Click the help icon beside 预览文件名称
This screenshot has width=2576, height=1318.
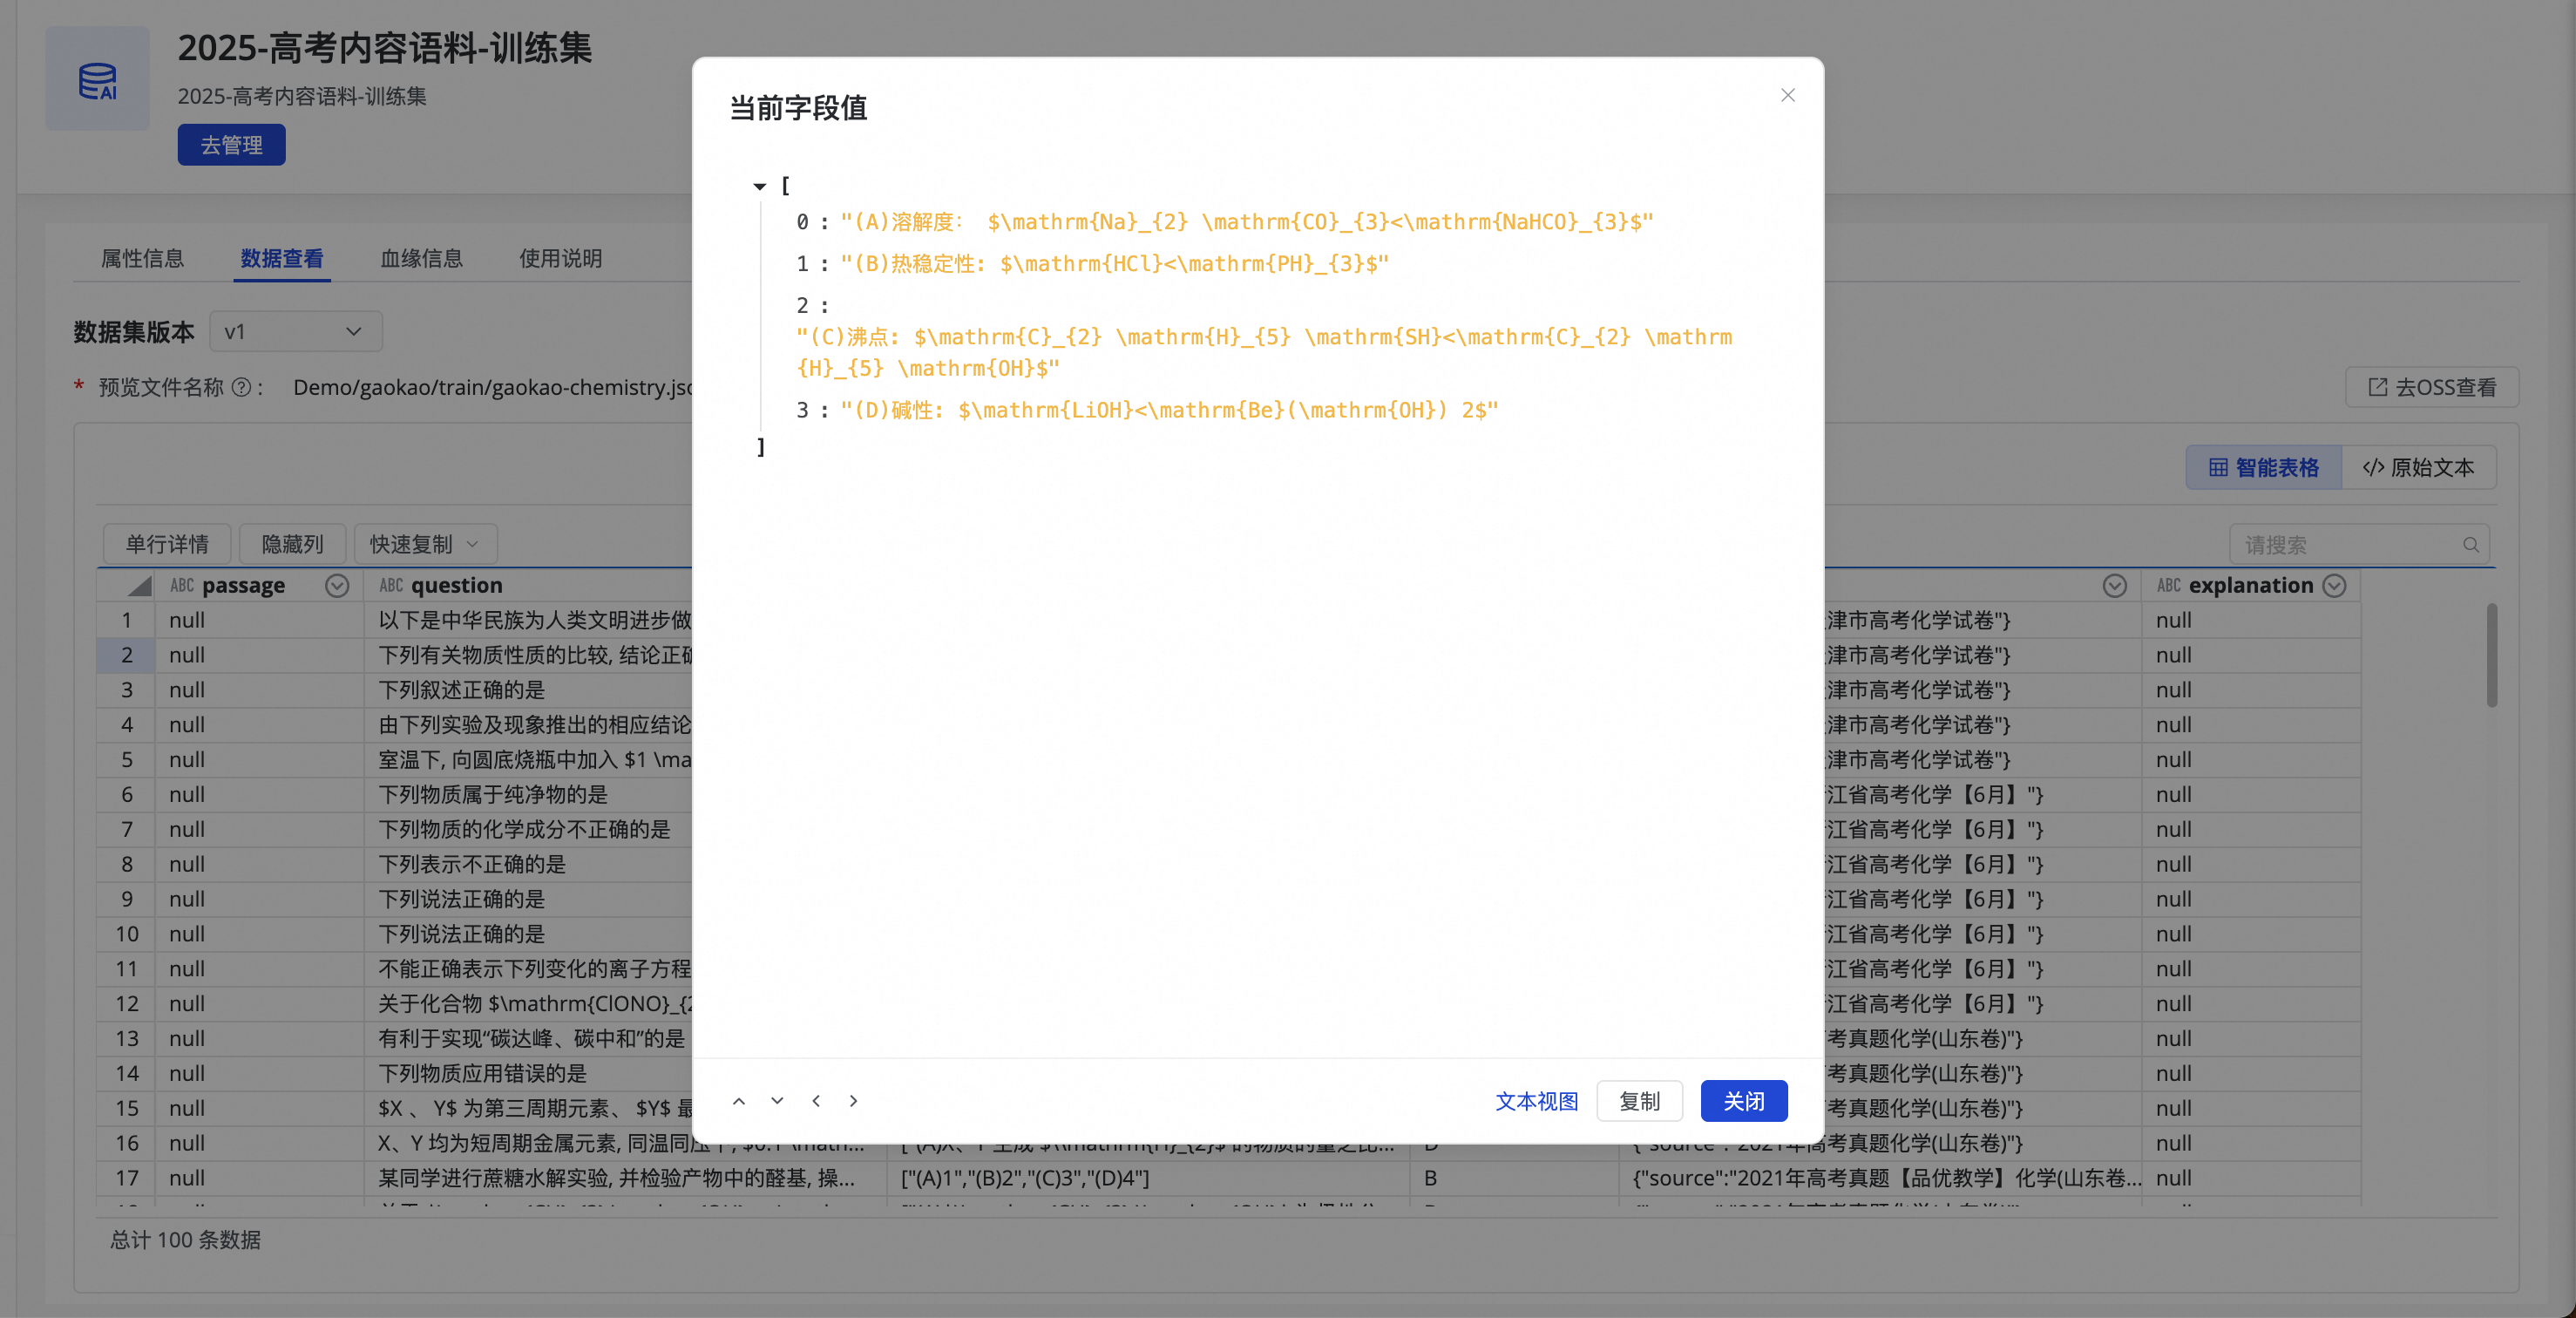click(241, 388)
